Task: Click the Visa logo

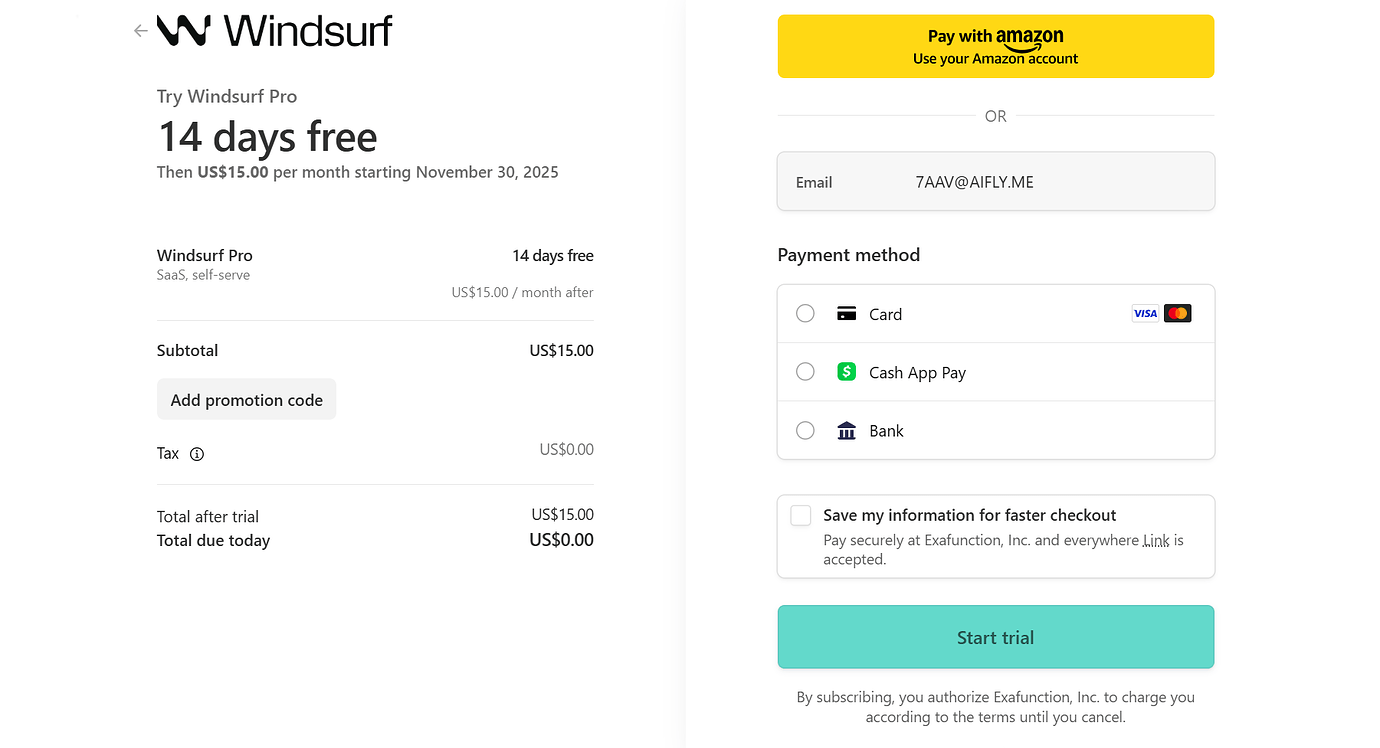Action: [1145, 314]
